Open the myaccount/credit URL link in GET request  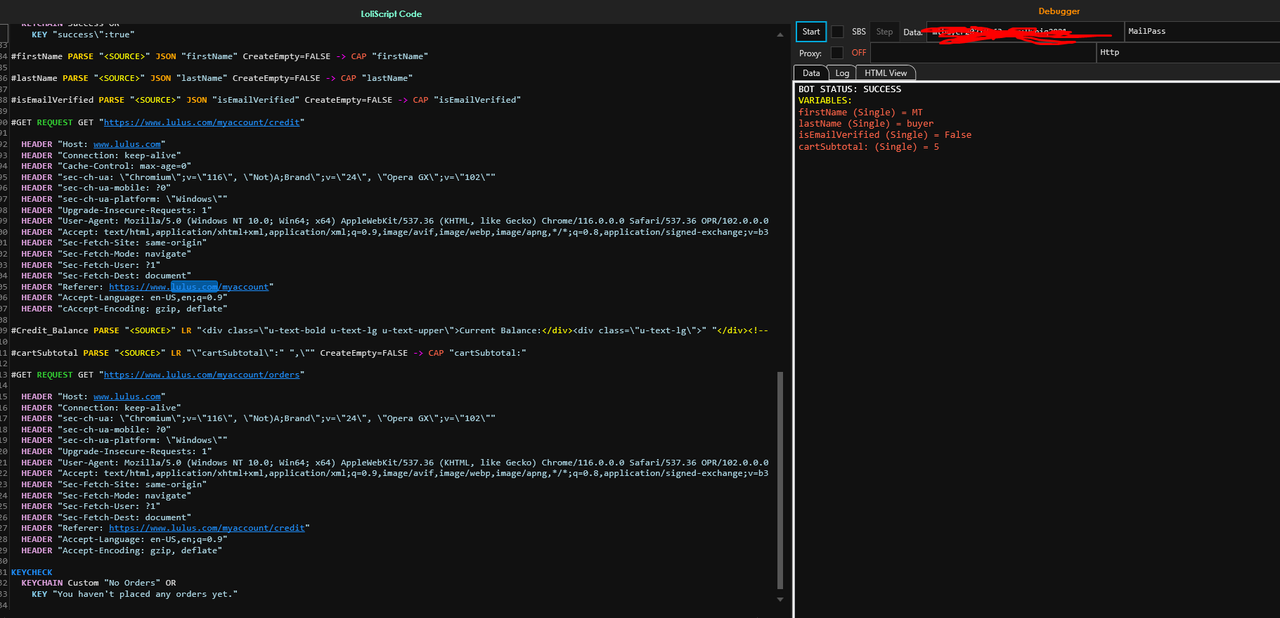click(x=203, y=122)
